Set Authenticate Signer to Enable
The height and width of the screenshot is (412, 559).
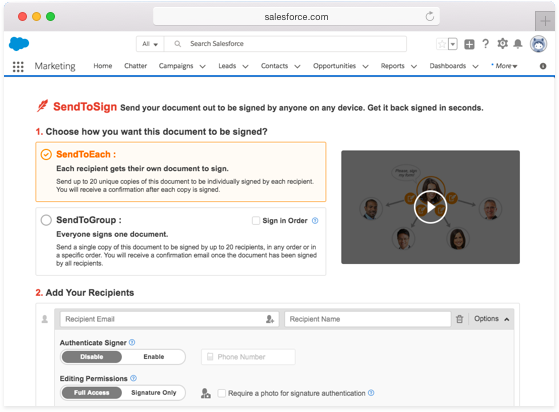[x=154, y=357]
